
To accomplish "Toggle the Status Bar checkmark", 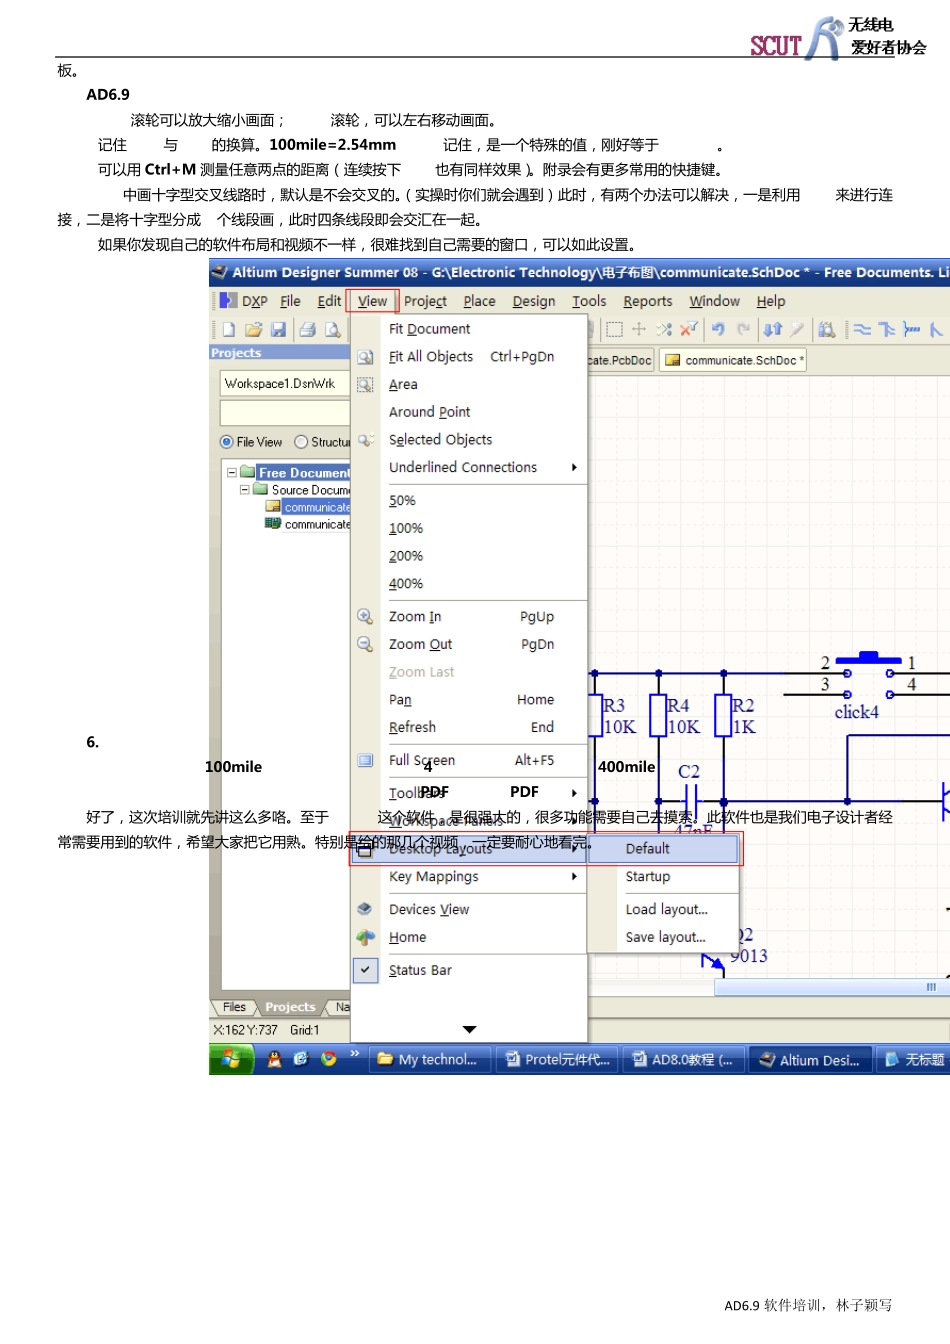I will [x=366, y=970].
